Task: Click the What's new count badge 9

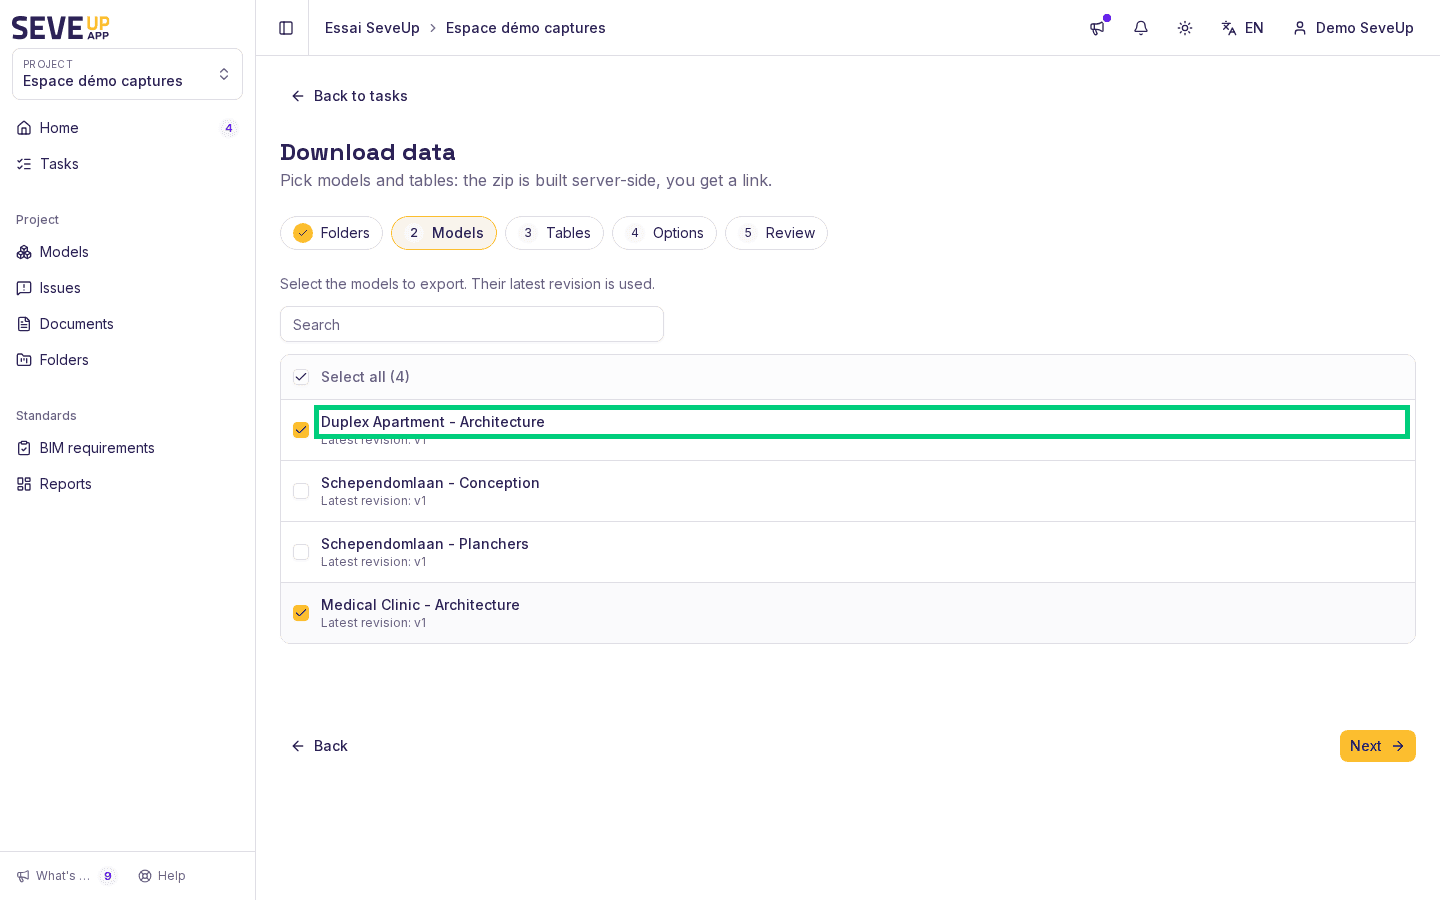Action: coord(108,876)
